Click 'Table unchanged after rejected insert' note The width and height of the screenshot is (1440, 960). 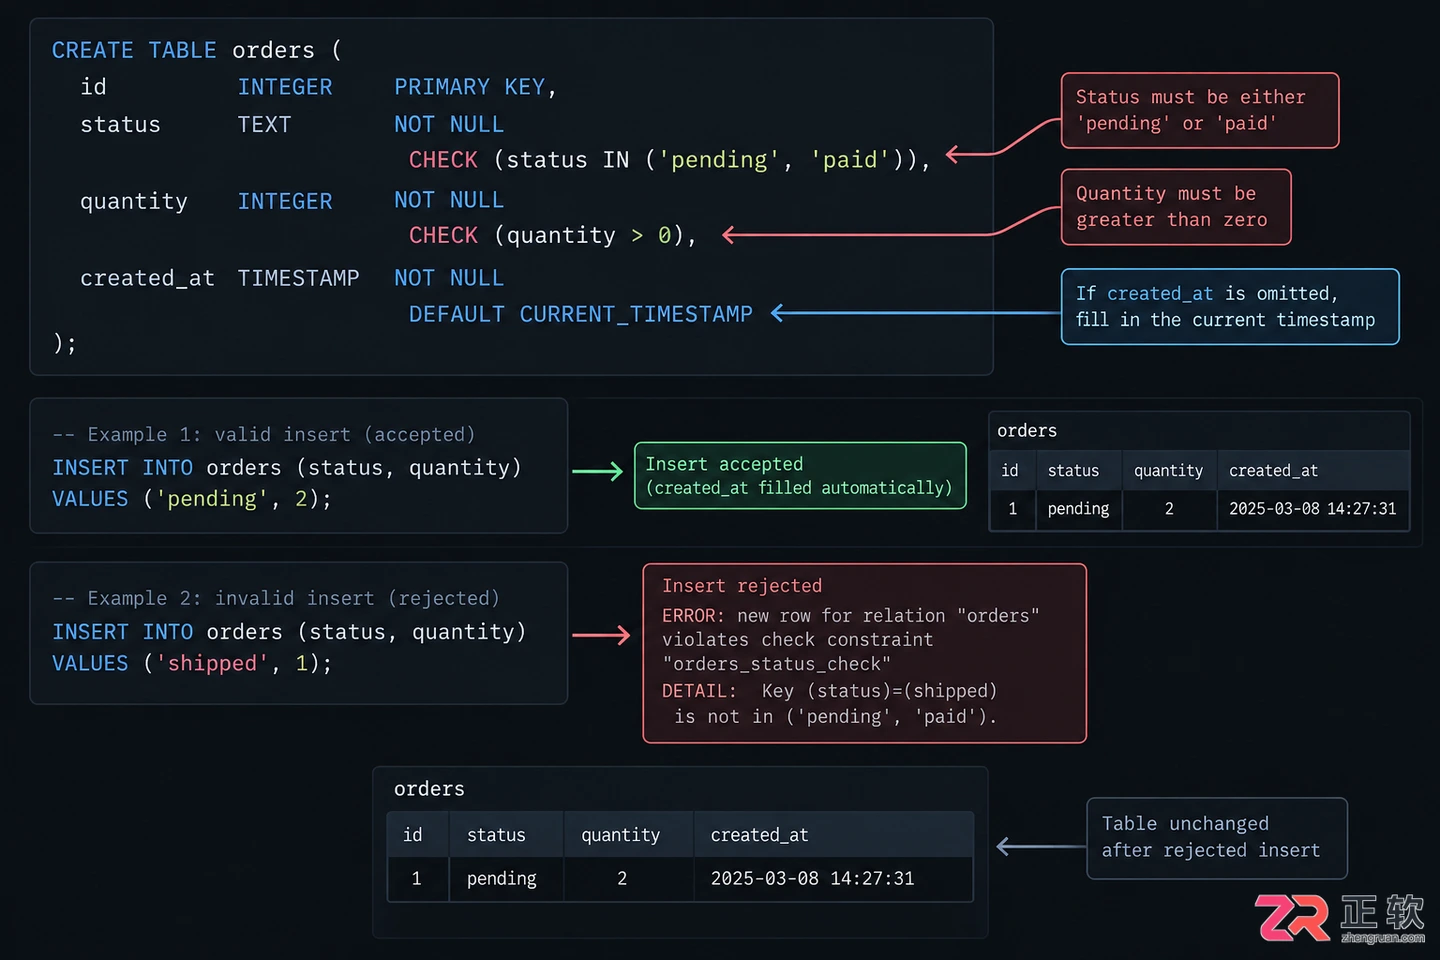[1217, 838]
